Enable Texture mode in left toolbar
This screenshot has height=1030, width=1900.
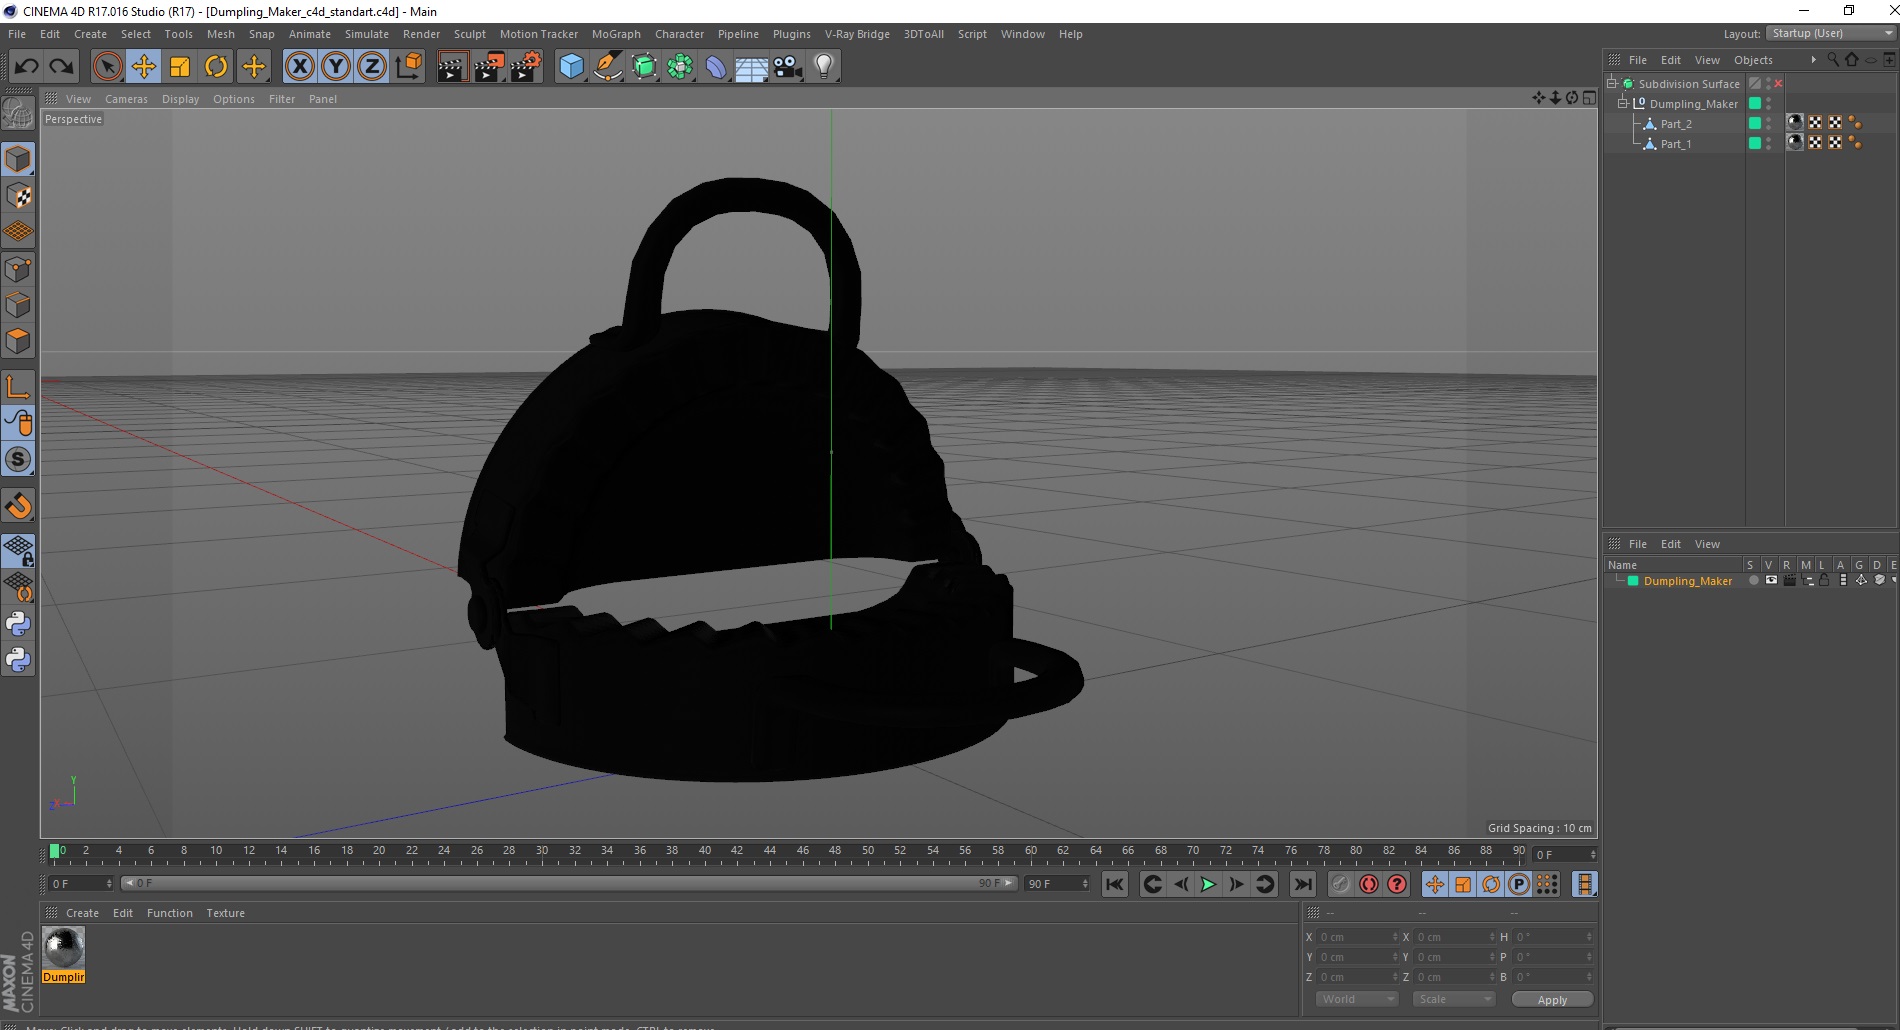click(x=18, y=196)
